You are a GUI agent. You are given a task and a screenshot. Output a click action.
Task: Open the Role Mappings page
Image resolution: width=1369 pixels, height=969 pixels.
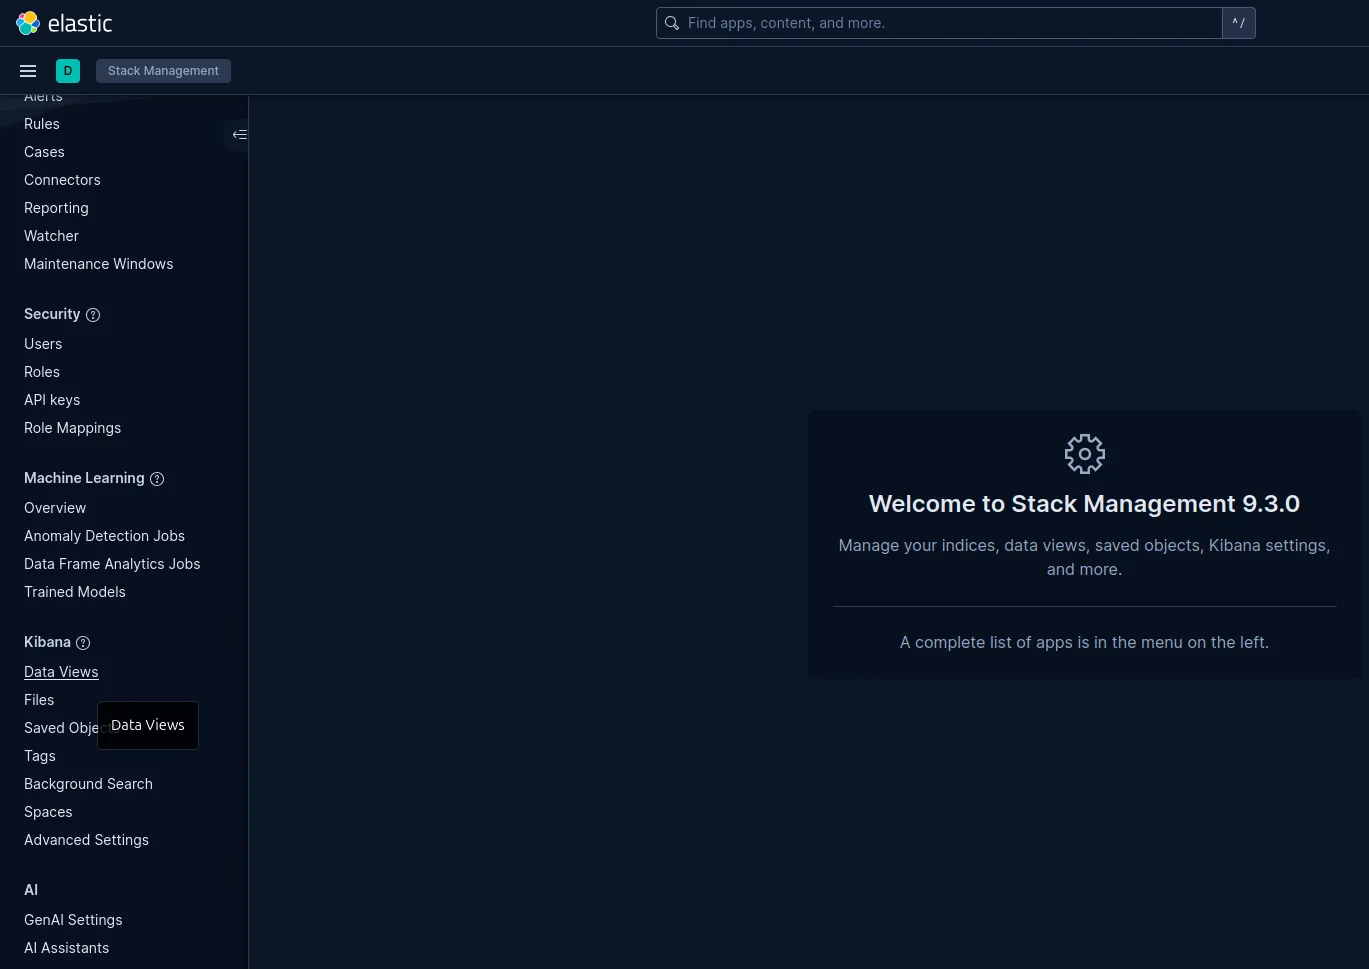[72, 428]
